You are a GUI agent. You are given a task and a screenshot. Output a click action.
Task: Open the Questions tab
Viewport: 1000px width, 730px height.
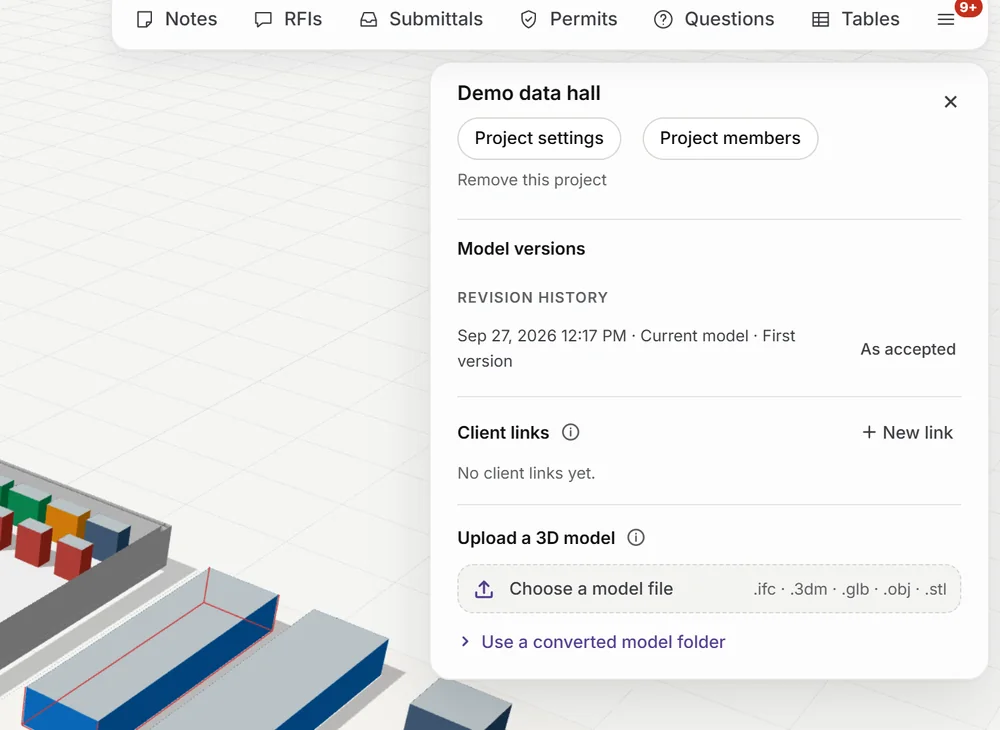tap(714, 19)
